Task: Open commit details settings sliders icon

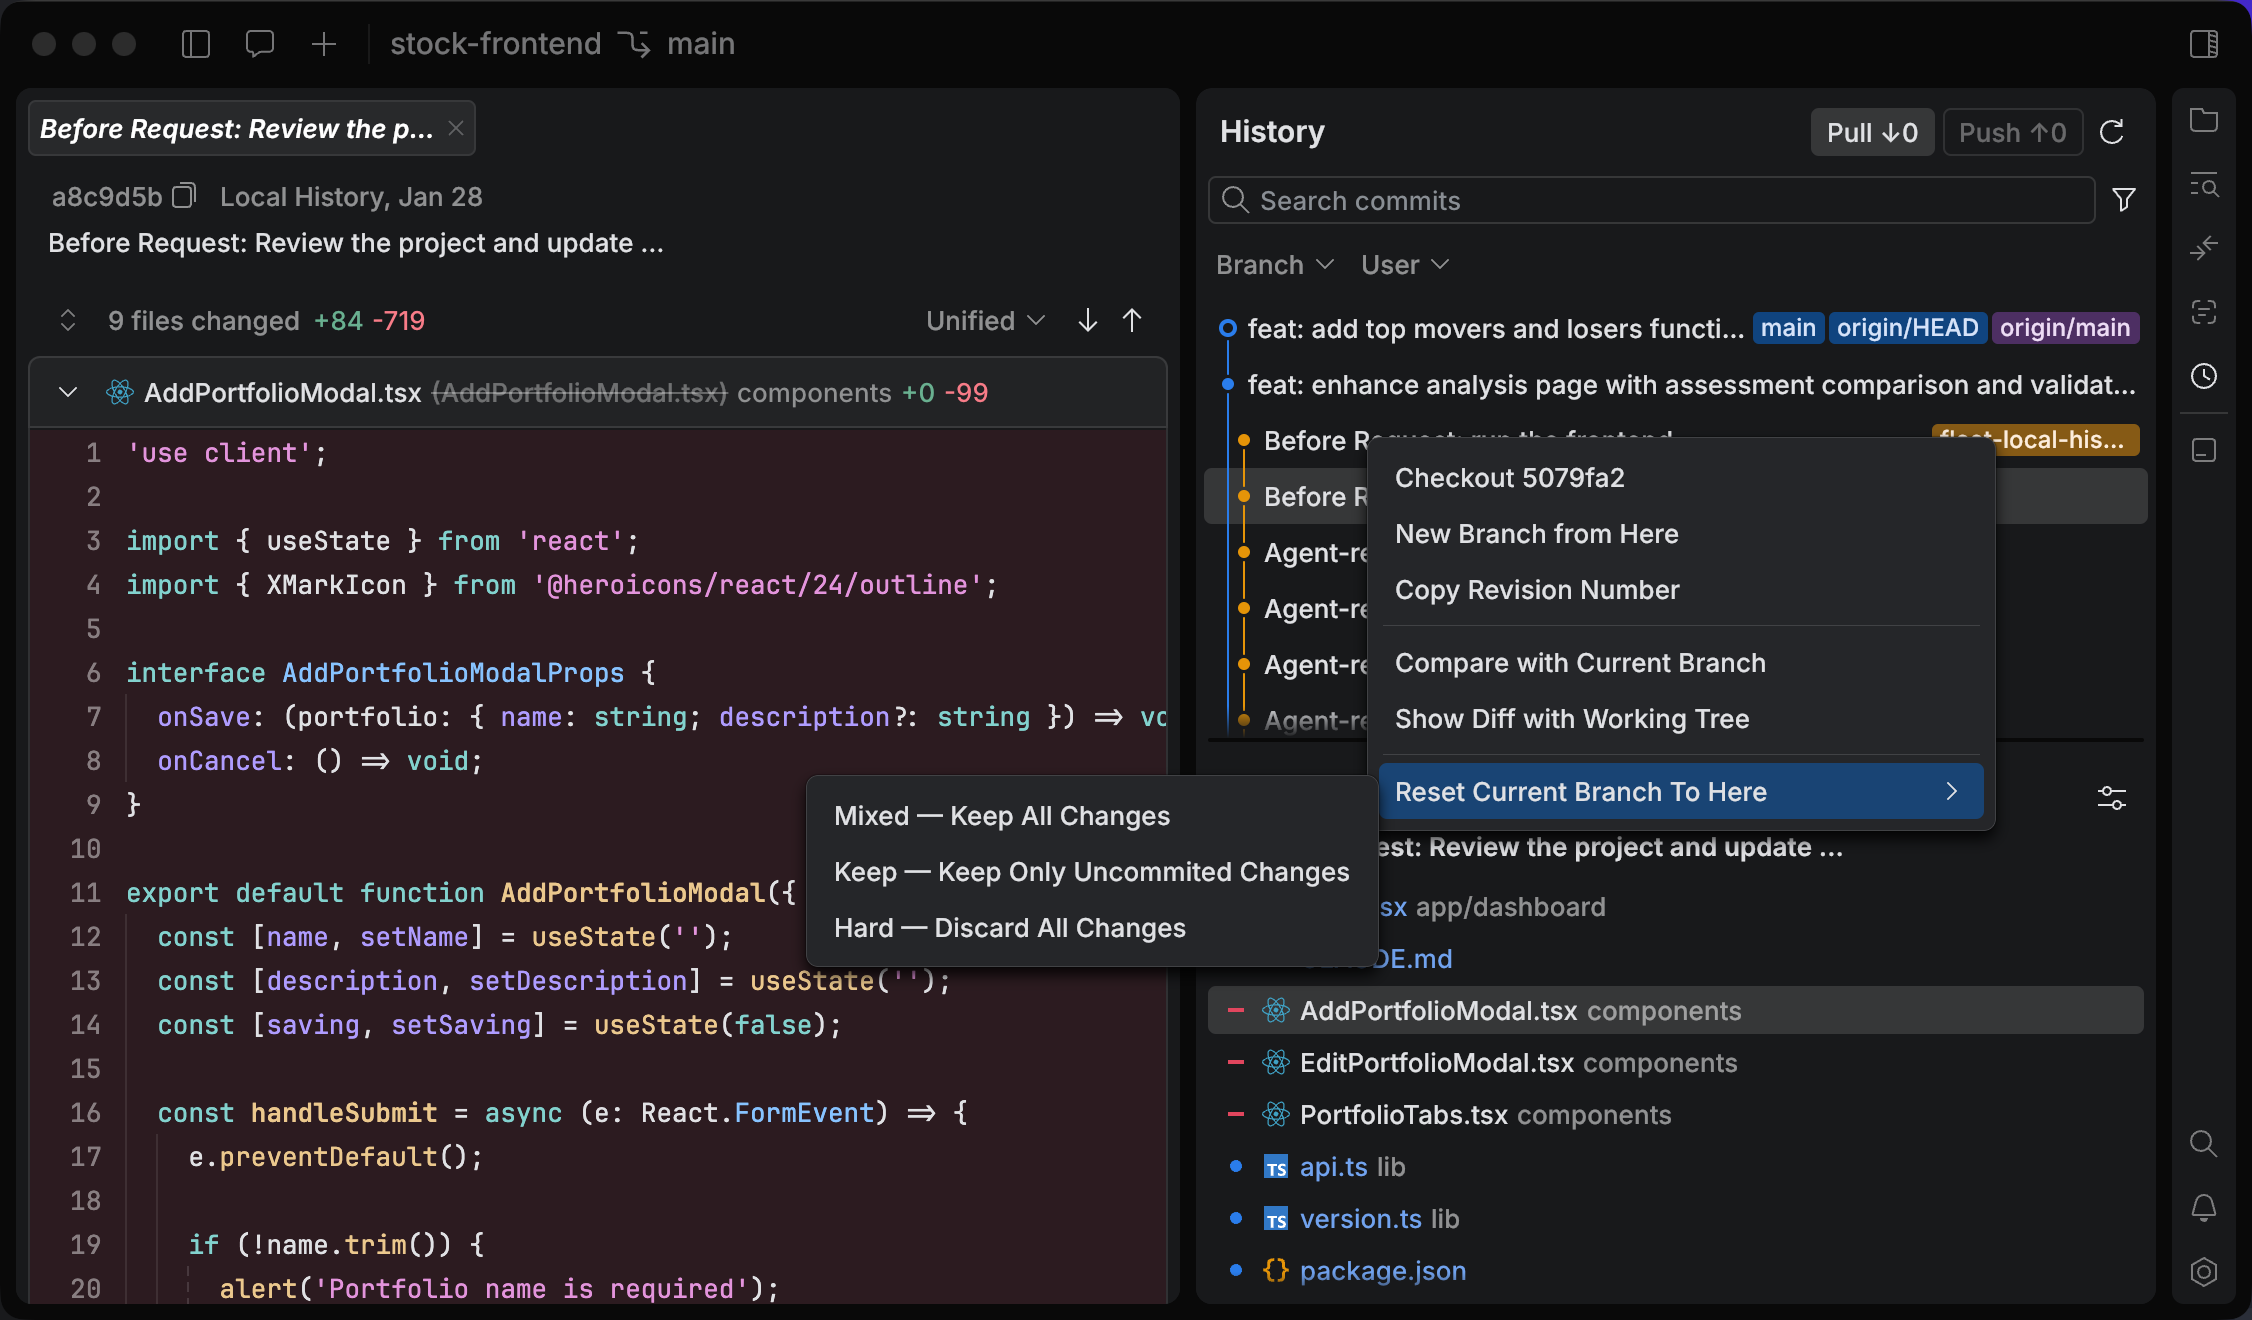Action: tap(2111, 797)
